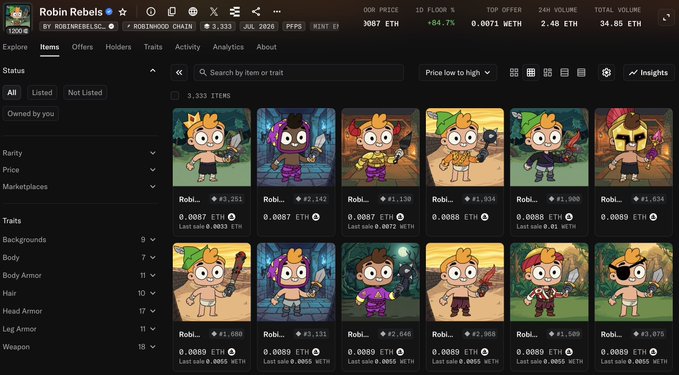The height and width of the screenshot is (375, 679).
Task: Open NFT #1,634 gold helmet thumbnail
Action: [634, 147]
